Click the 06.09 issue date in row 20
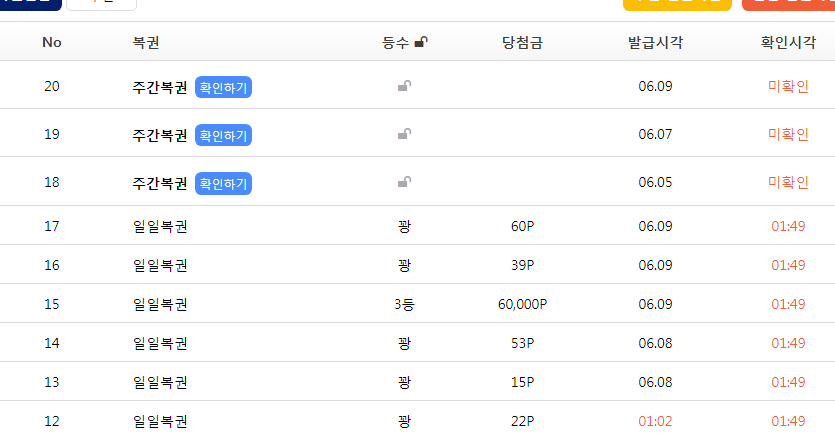 click(656, 86)
